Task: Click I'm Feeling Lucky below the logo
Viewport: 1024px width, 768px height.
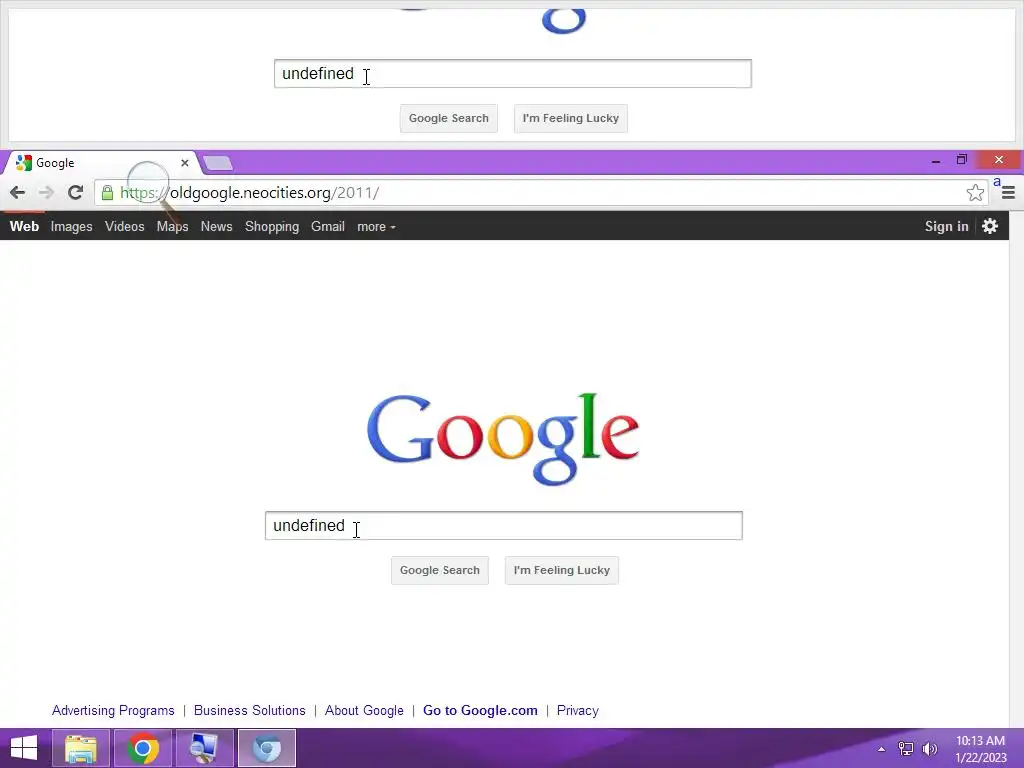Action: 562,570
